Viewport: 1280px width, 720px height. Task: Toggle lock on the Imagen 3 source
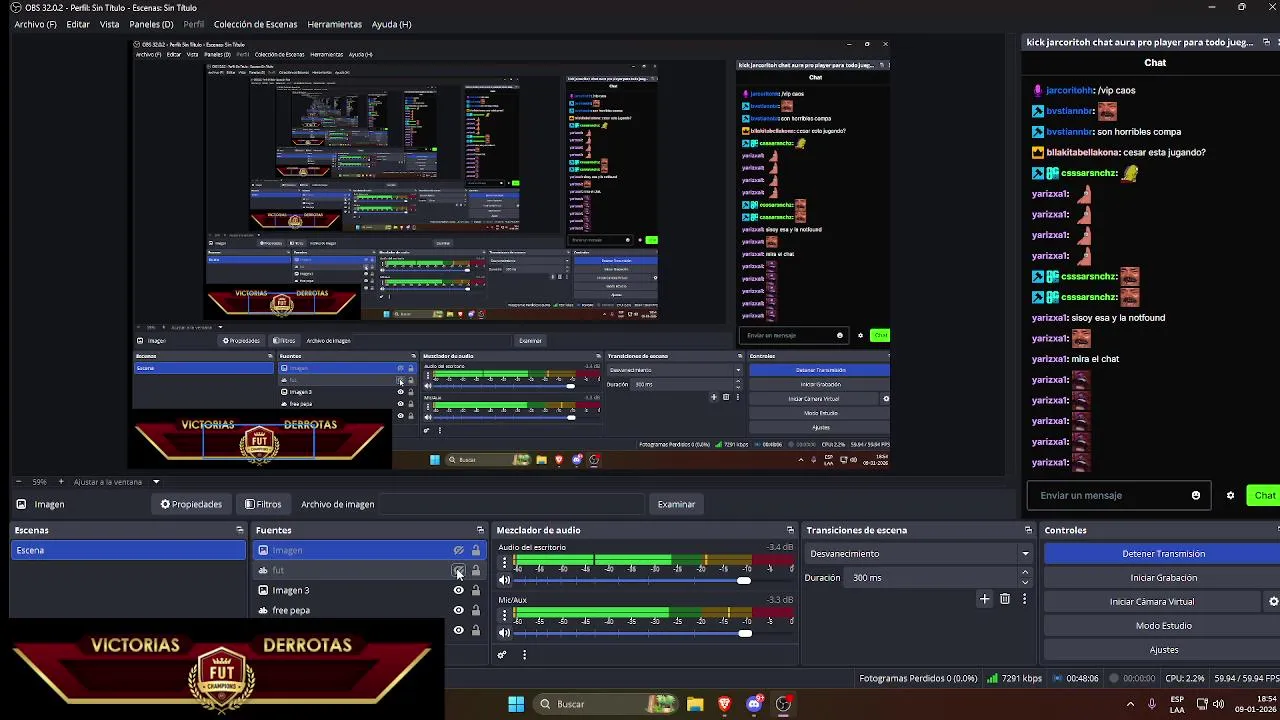point(476,590)
